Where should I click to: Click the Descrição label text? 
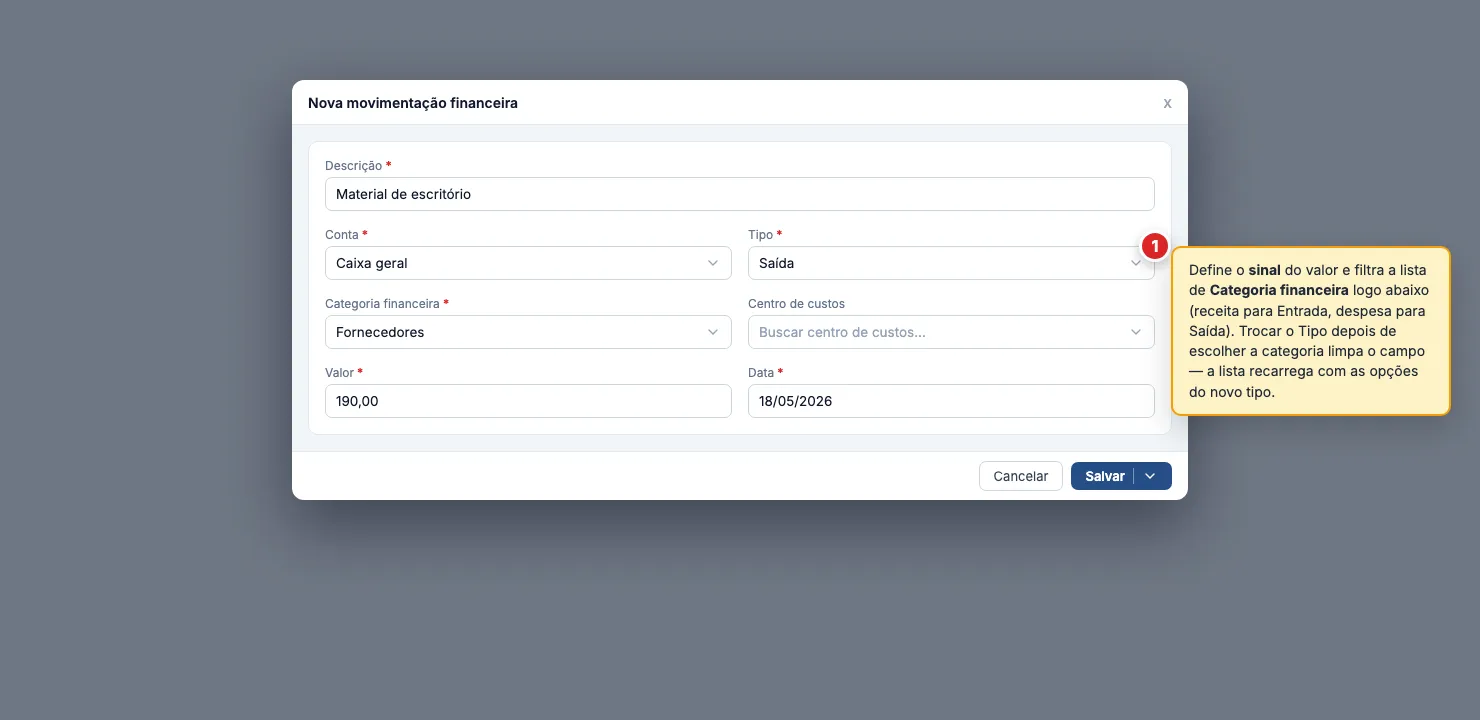[354, 165]
